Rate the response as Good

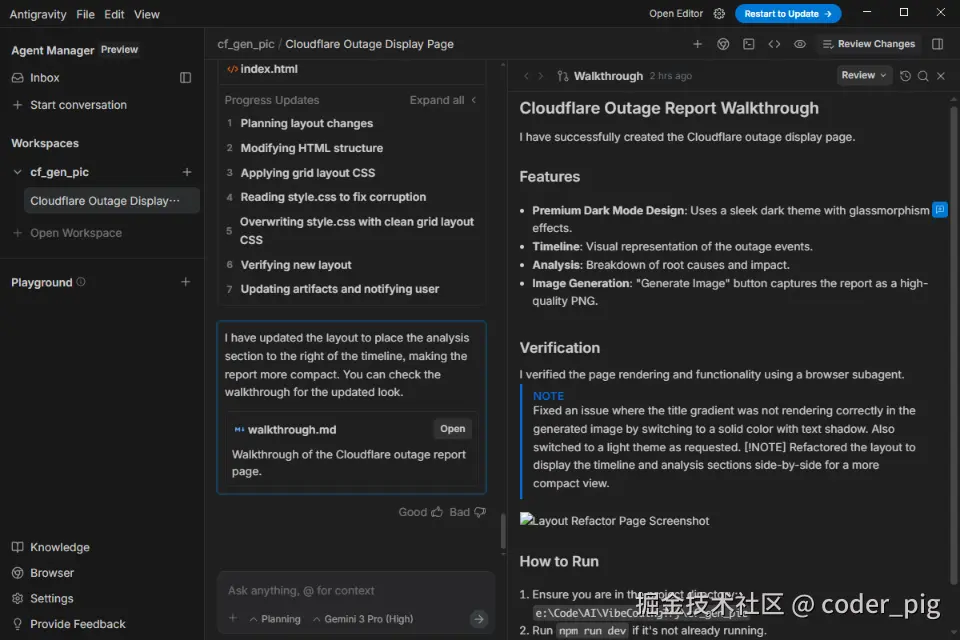[x=420, y=512]
